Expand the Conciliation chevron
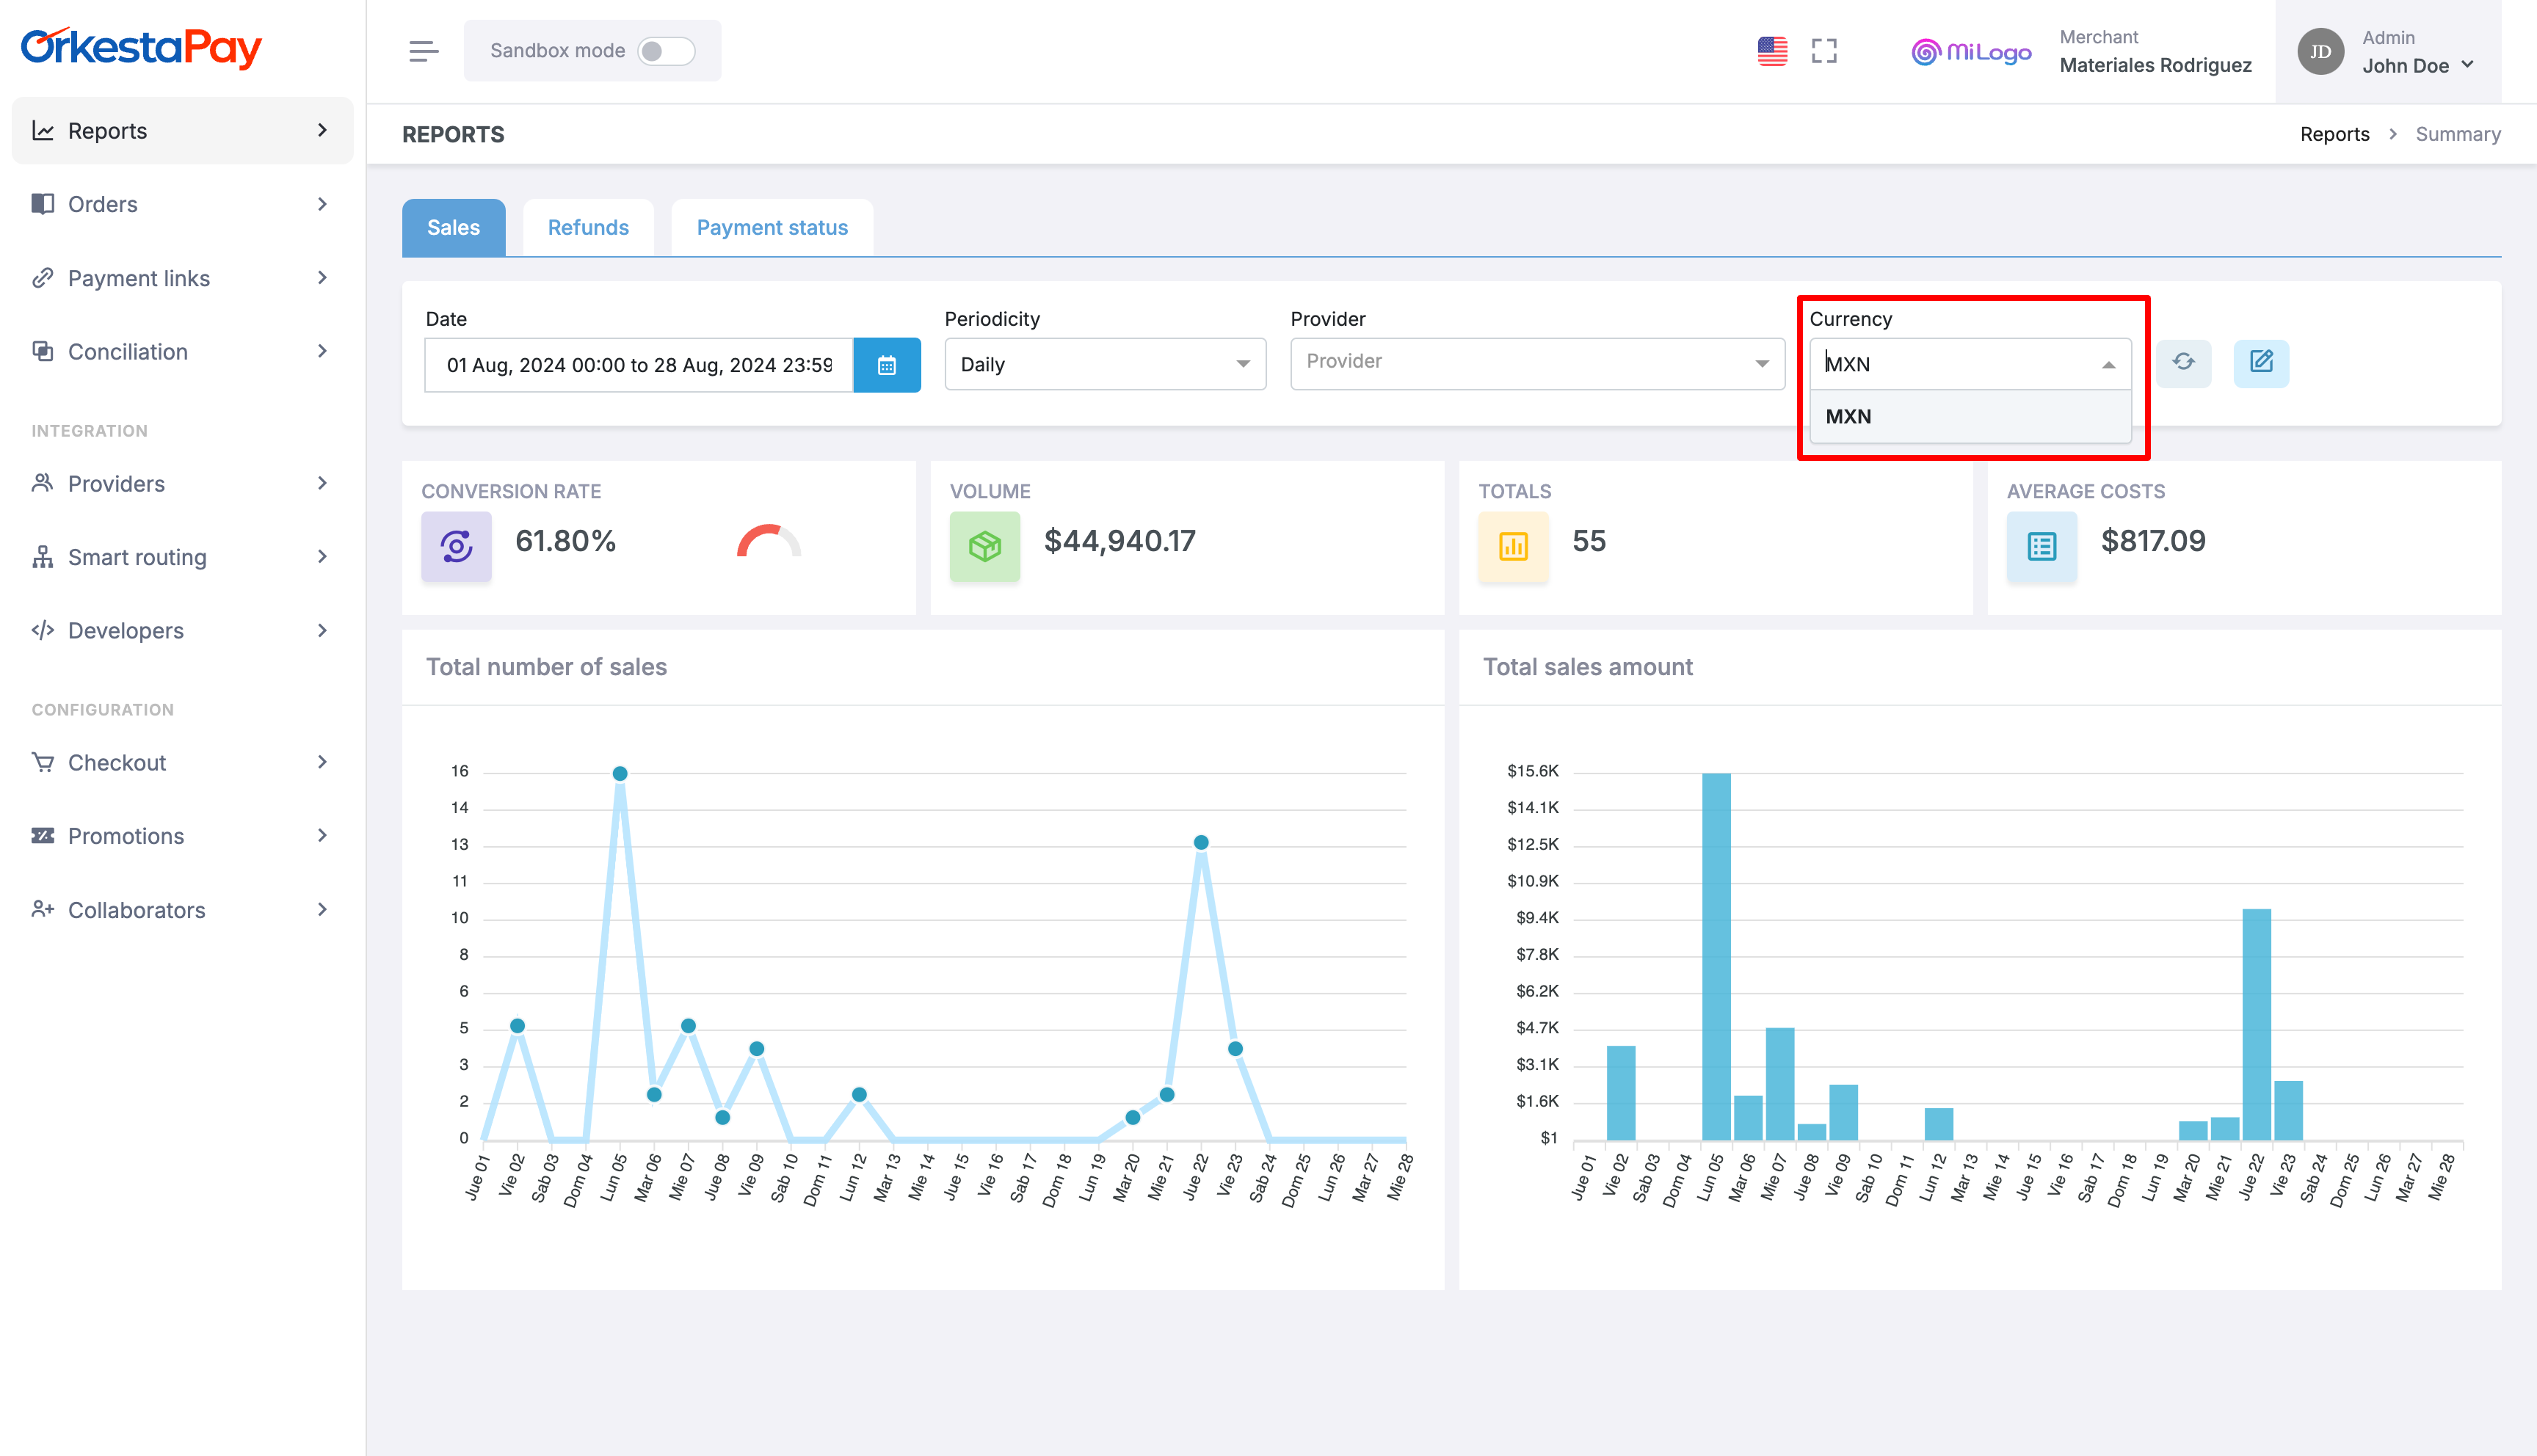Screen dimensions: 2537x1456 322,351
